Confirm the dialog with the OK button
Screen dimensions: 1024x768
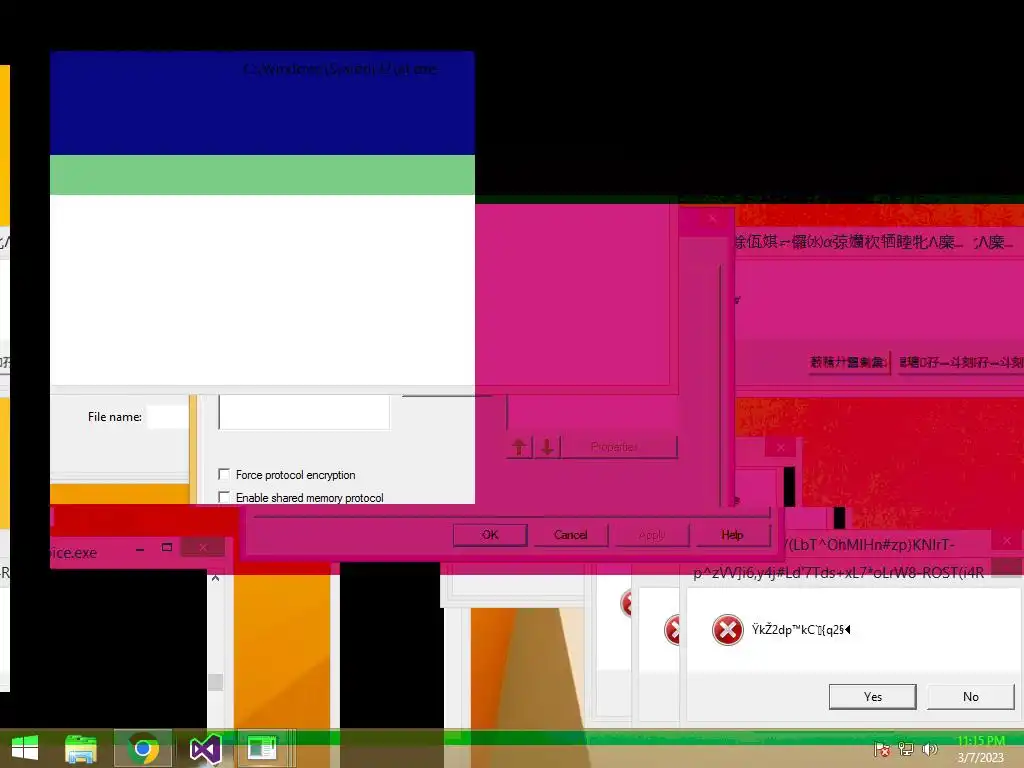(490, 535)
